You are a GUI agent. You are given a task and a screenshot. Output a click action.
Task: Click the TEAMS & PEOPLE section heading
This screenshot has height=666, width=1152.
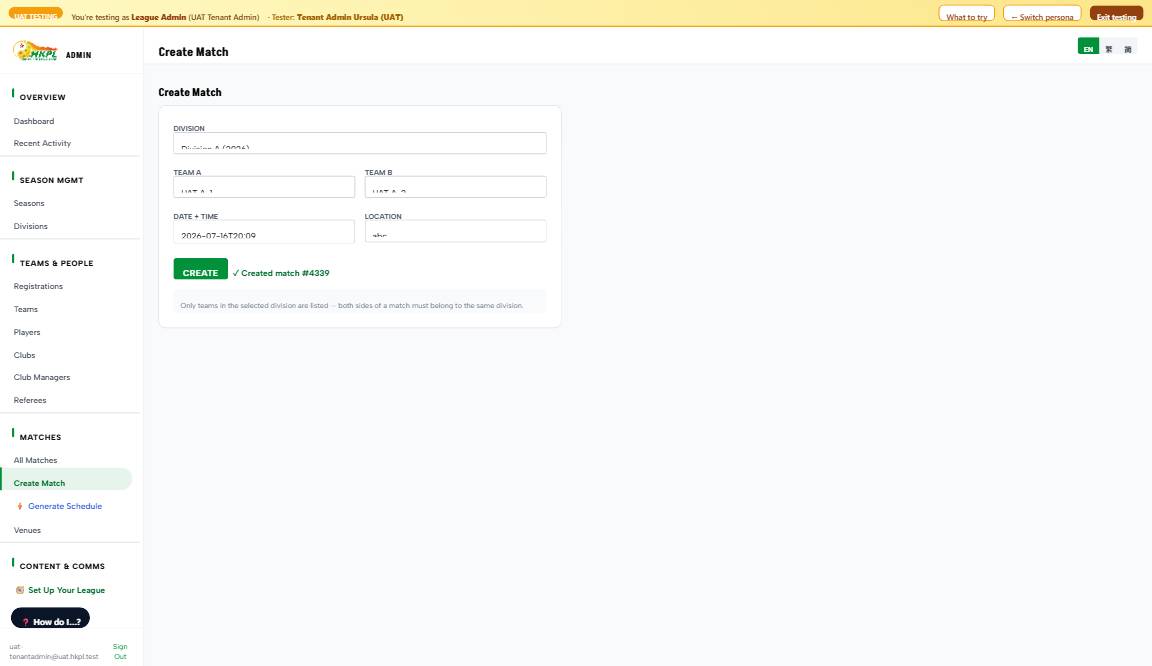coord(57,263)
